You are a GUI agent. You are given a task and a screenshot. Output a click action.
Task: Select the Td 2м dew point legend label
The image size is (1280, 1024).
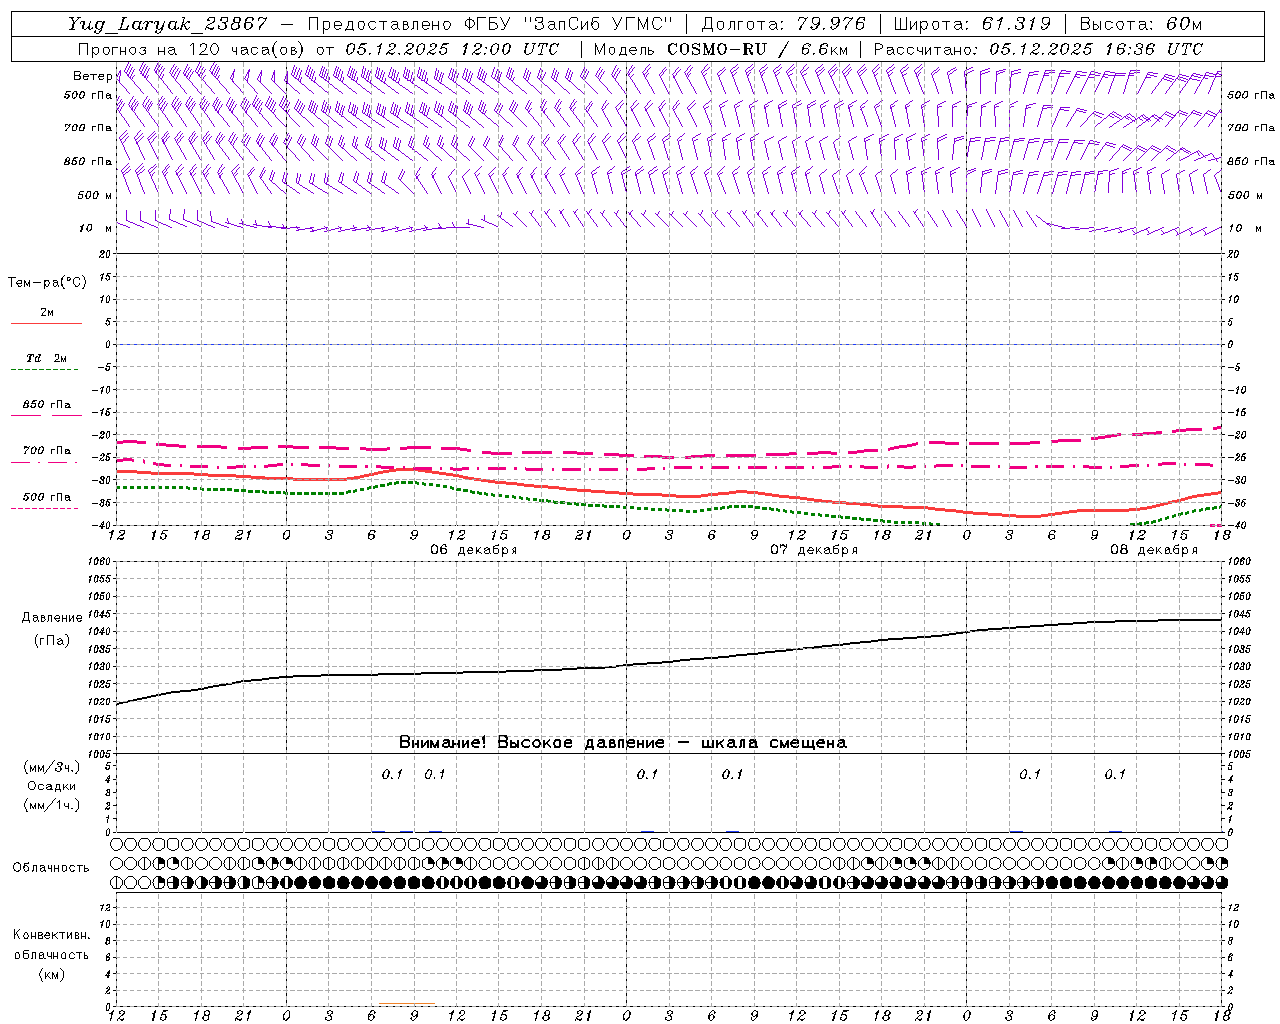click(46, 358)
